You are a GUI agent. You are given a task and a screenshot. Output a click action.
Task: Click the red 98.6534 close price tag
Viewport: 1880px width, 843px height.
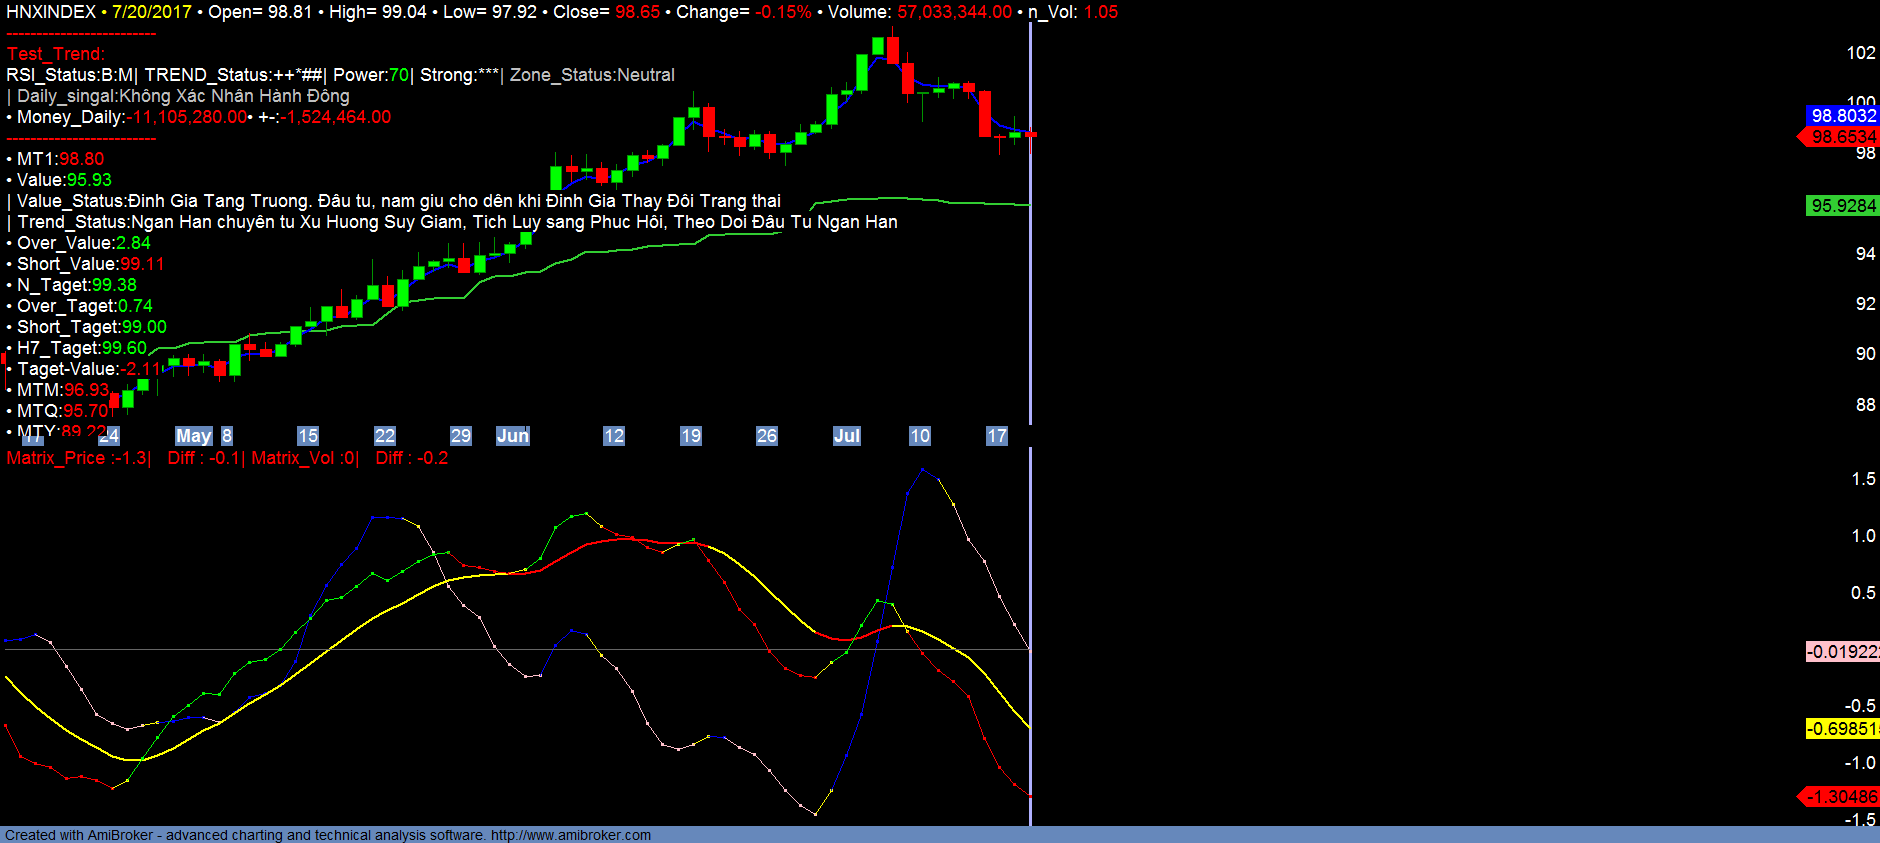[x=1843, y=137]
